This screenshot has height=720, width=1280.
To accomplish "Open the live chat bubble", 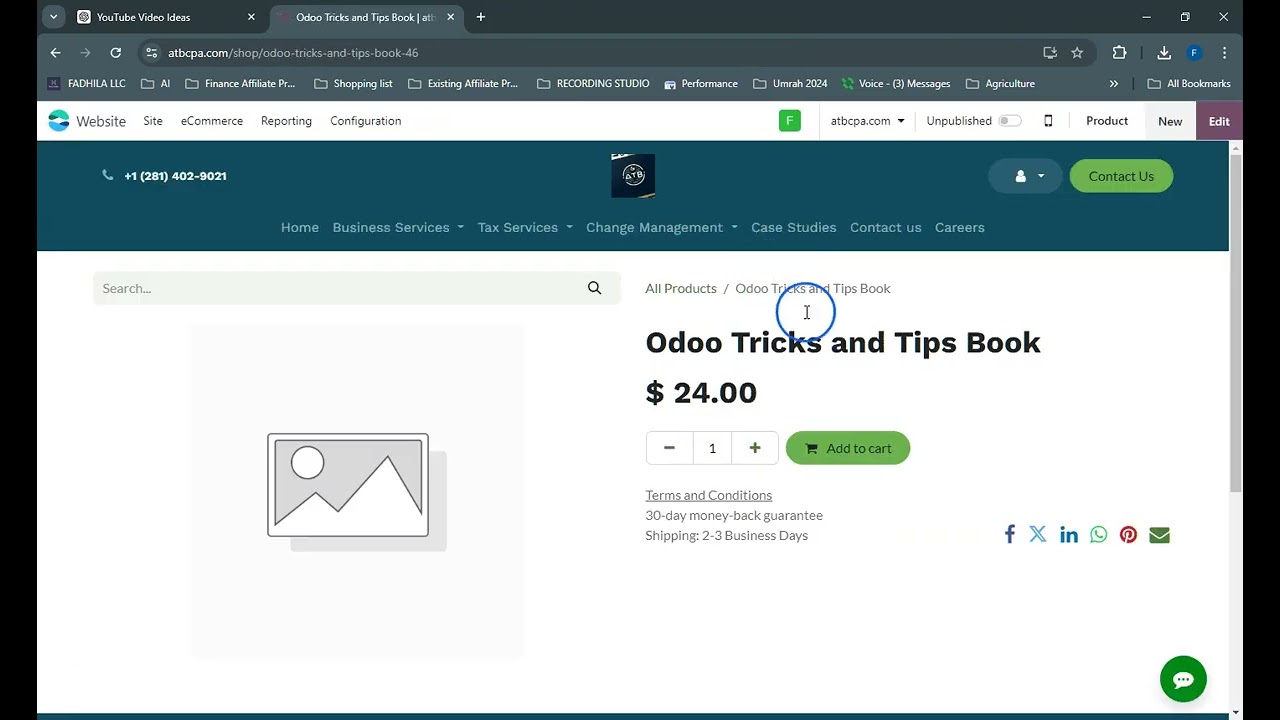I will coord(1183,680).
